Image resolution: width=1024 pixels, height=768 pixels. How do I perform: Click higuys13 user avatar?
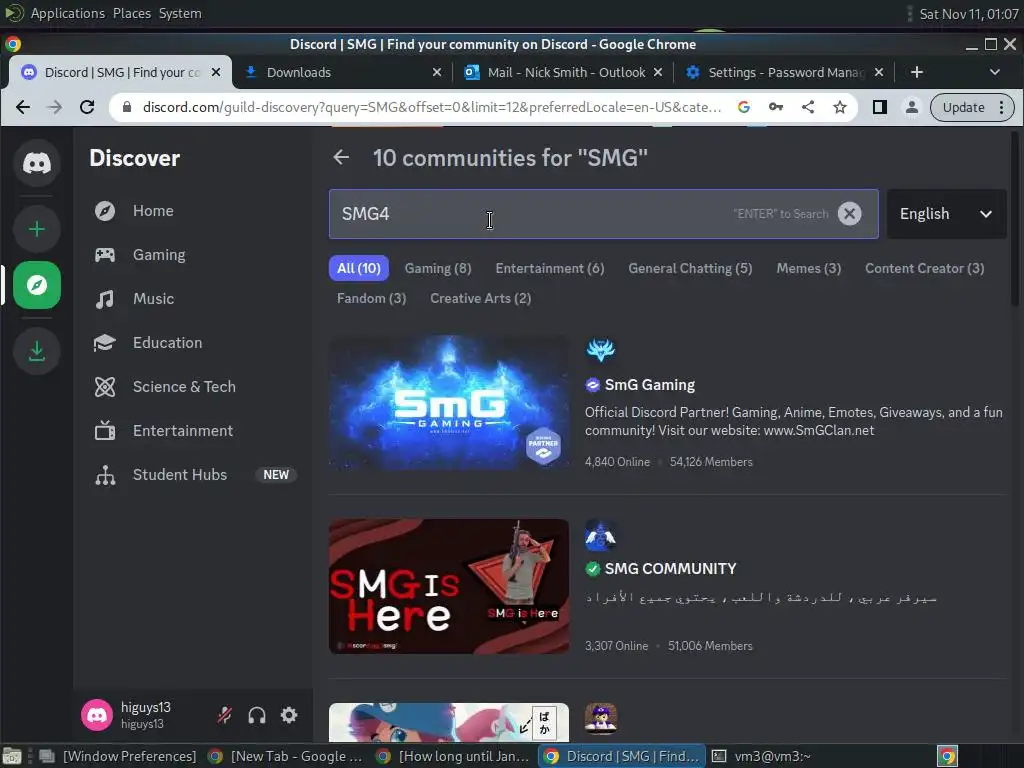97,715
